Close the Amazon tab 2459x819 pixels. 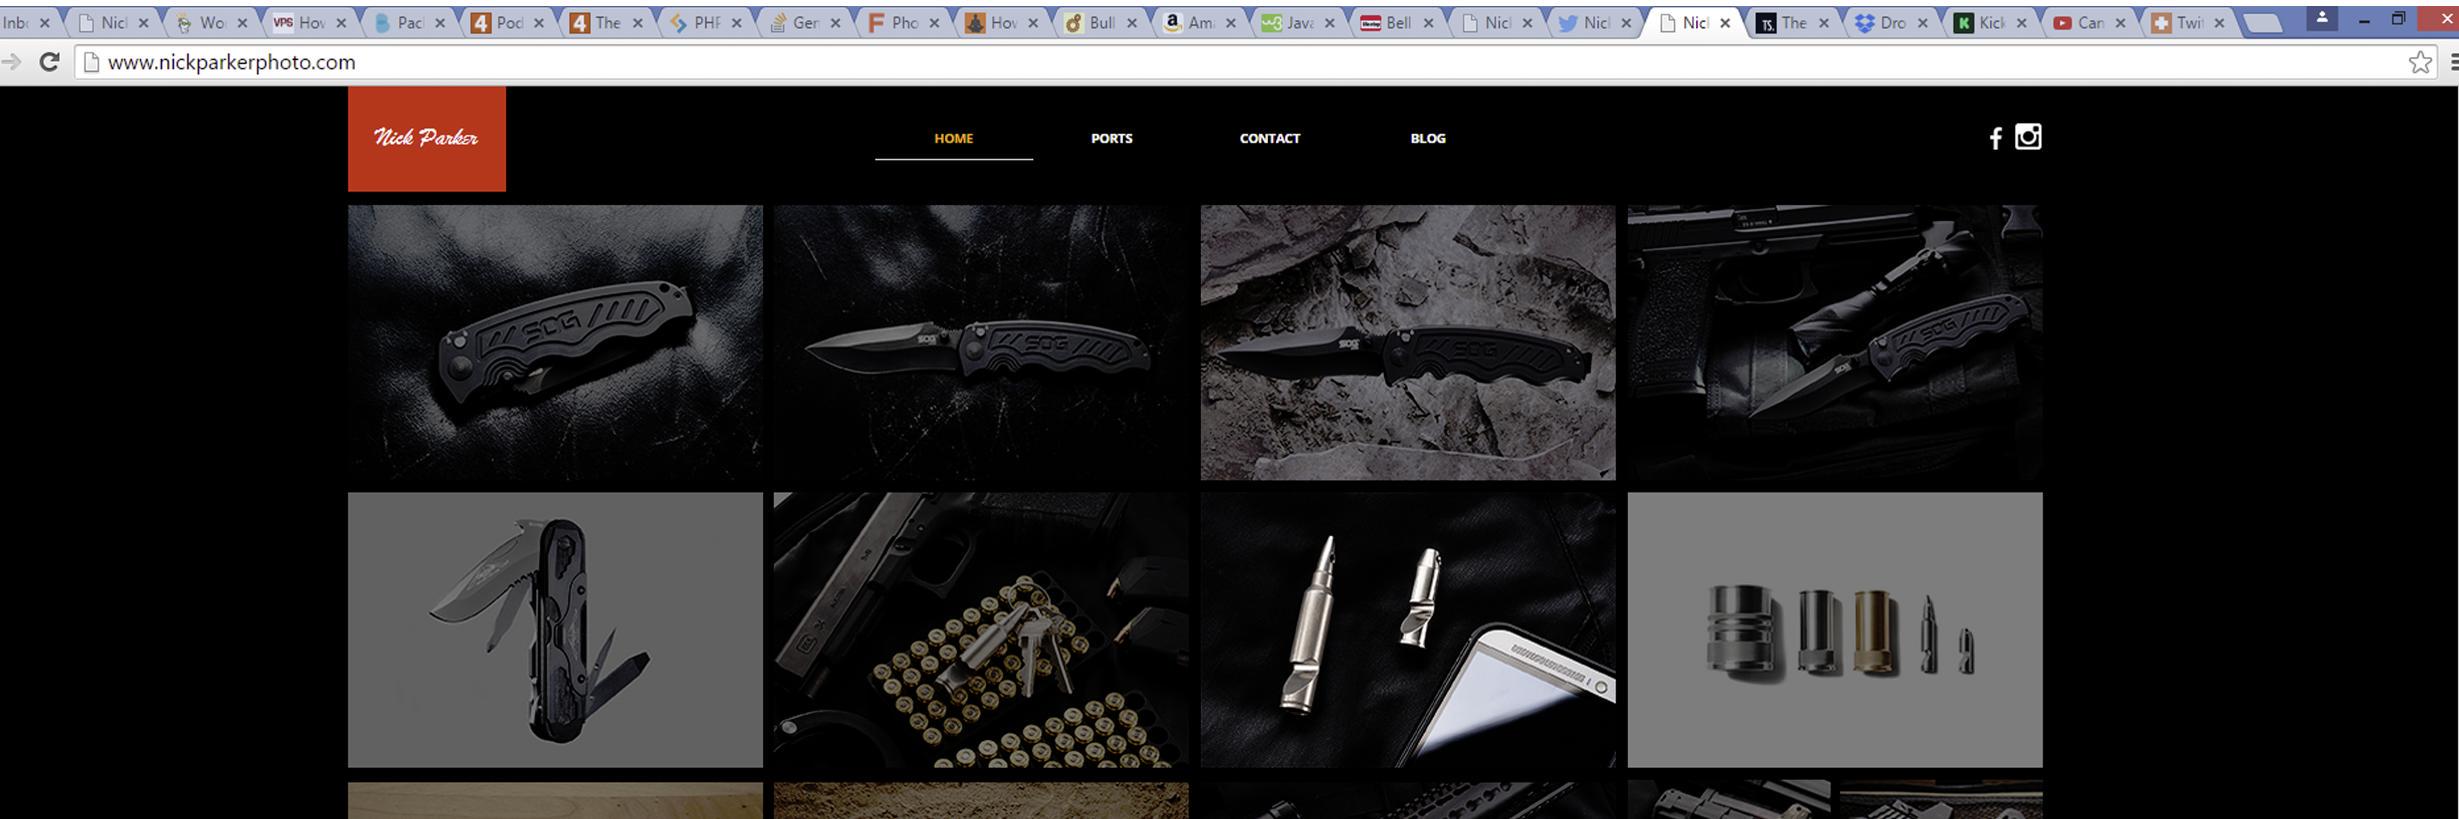[1231, 23]
